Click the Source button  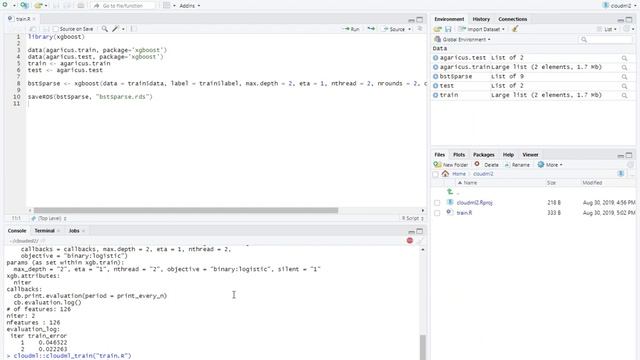pos(394,29)
